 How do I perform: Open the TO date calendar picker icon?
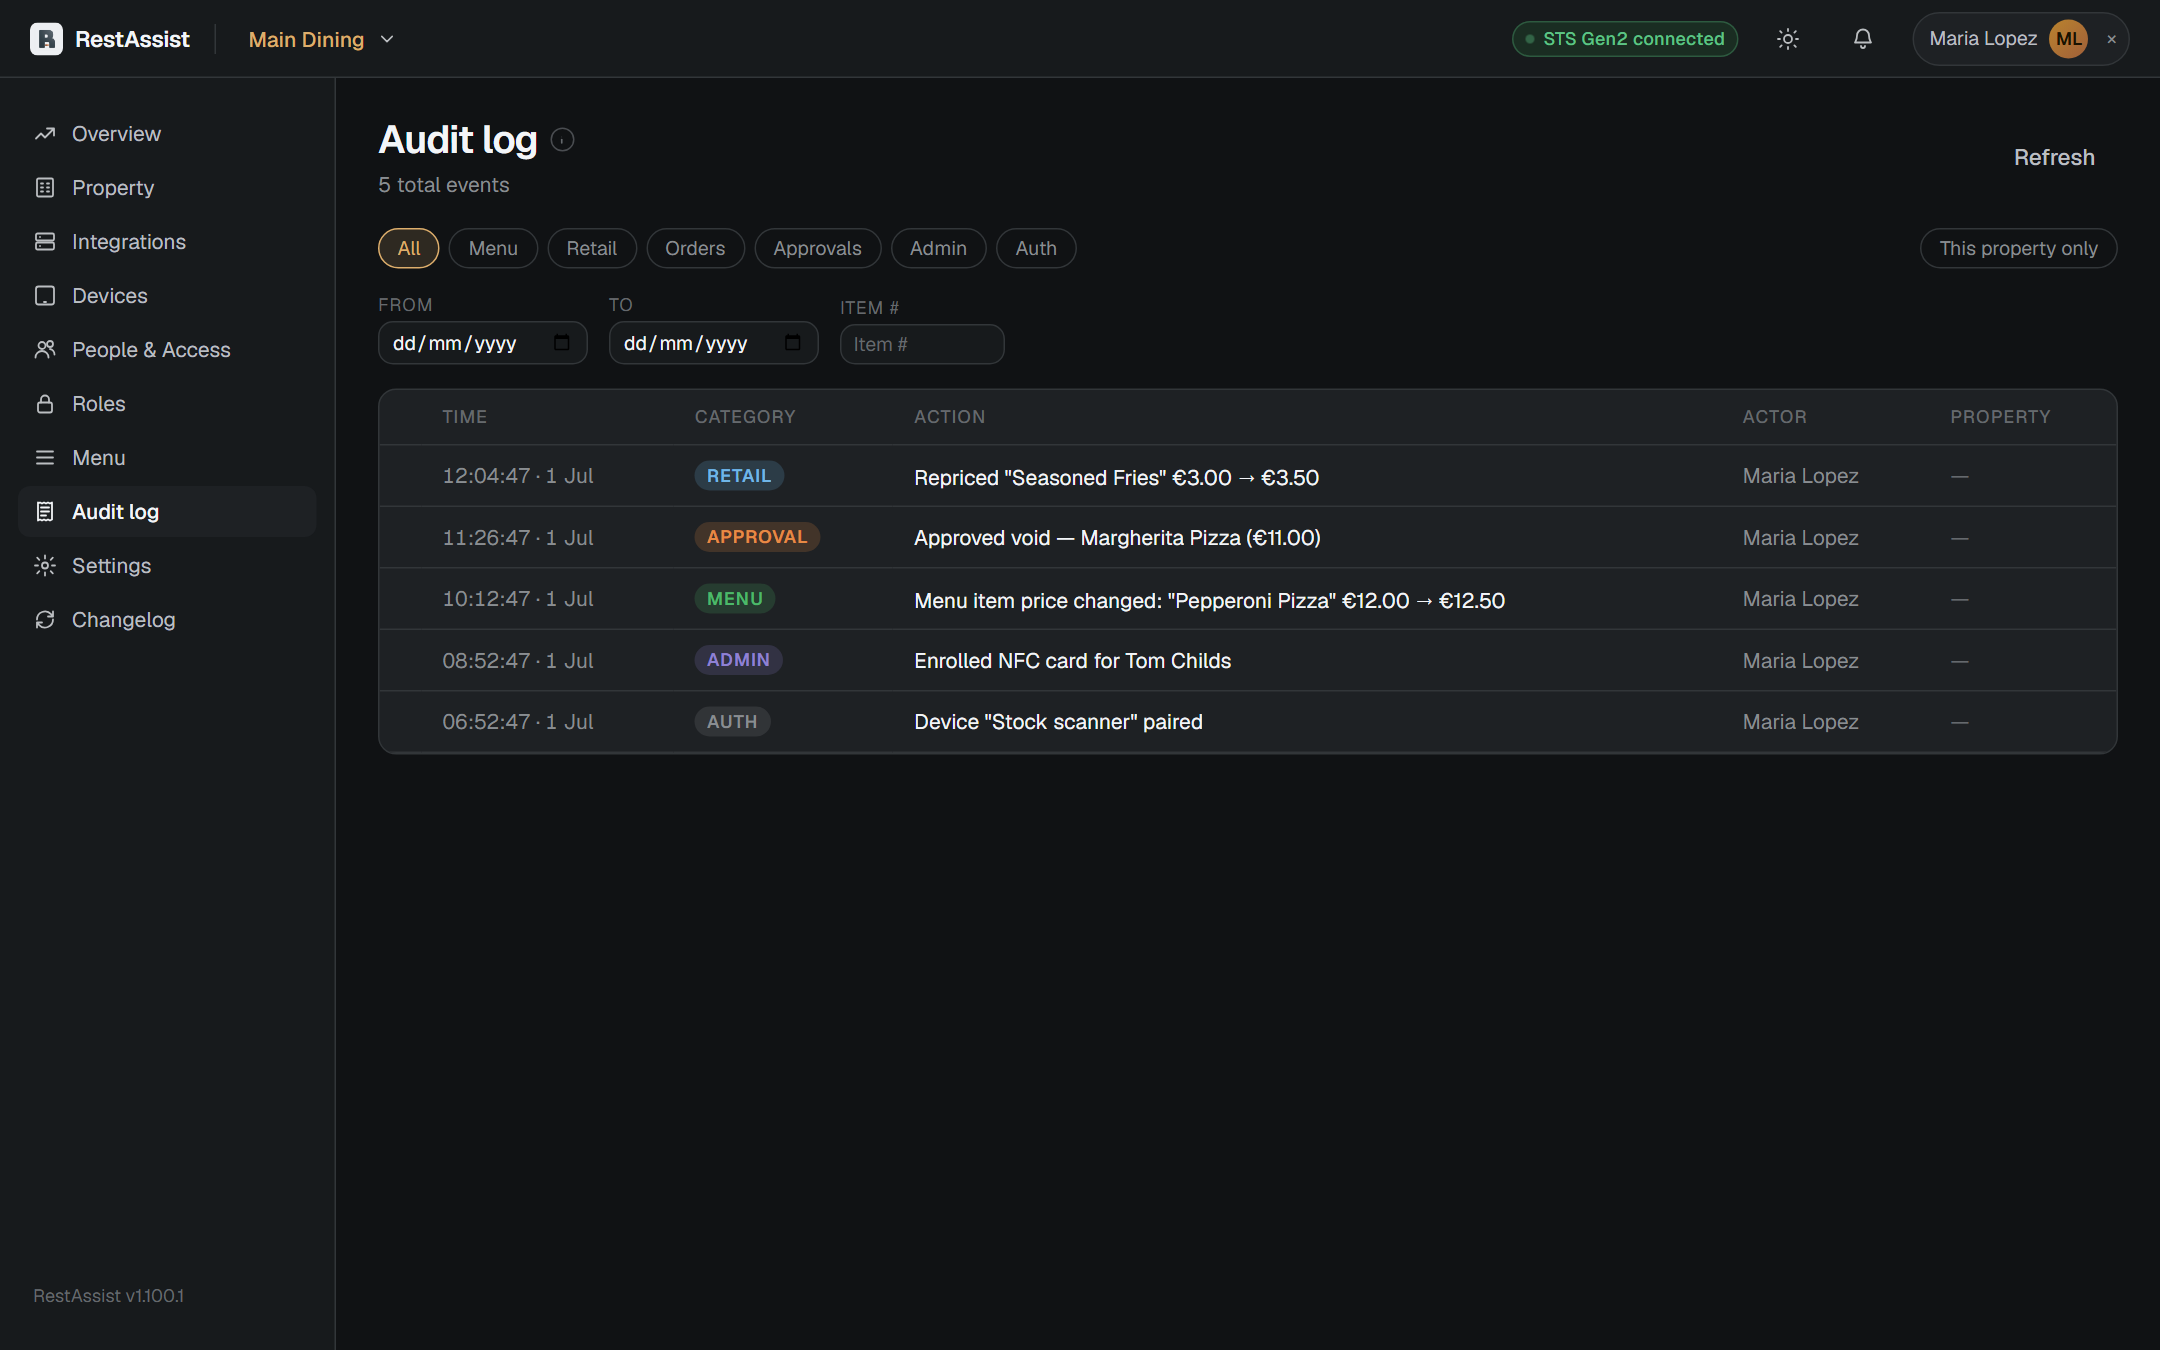793,343
